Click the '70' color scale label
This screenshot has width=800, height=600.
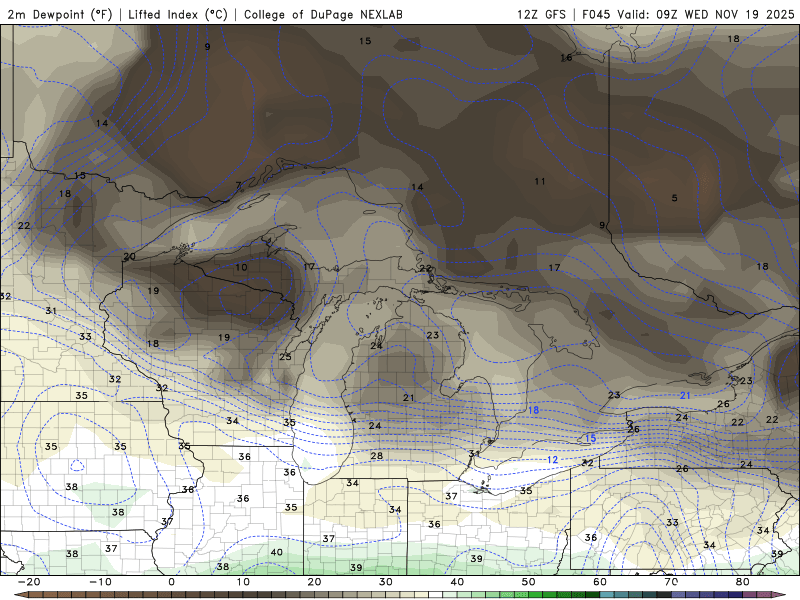pos(671,582)
